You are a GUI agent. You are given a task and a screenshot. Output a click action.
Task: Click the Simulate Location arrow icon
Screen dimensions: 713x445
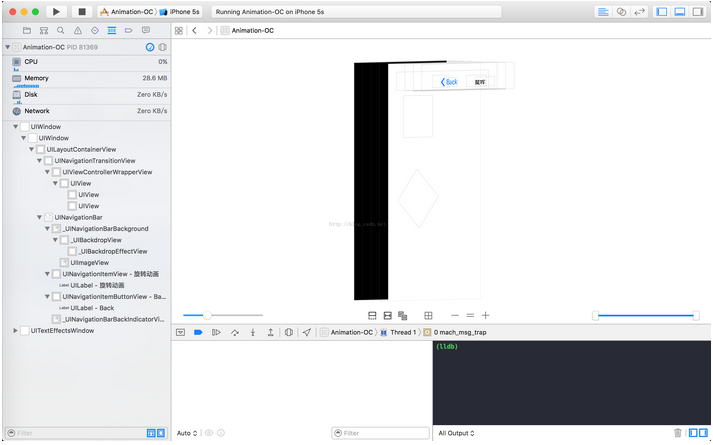coord(307,332)
